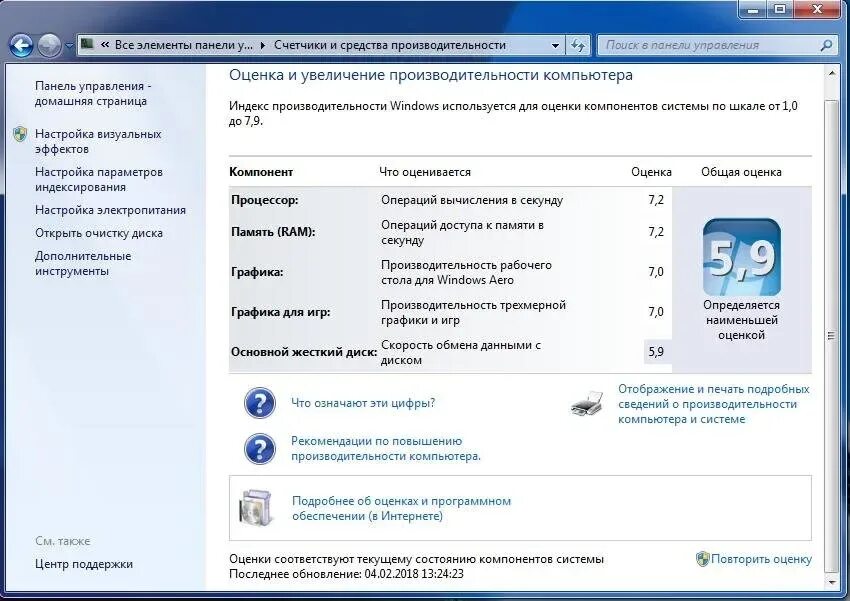Click the magnifier search icon
This screenshot has width=850, height=601.
[x=826, y=46]
